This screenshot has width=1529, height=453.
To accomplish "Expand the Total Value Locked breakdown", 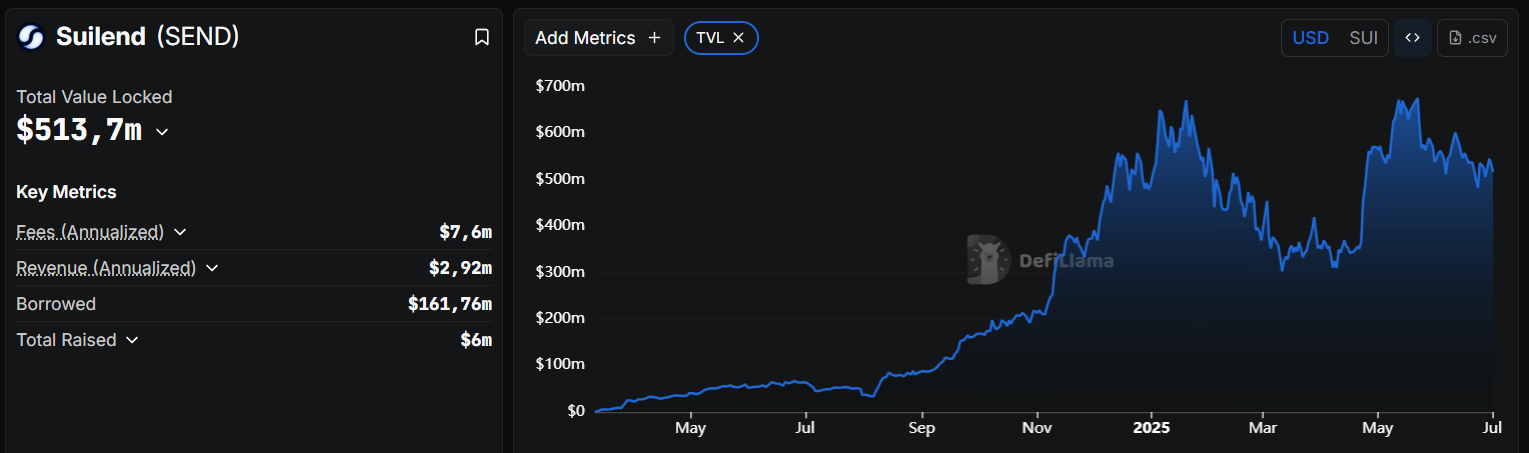I will [x=162, y=131].
